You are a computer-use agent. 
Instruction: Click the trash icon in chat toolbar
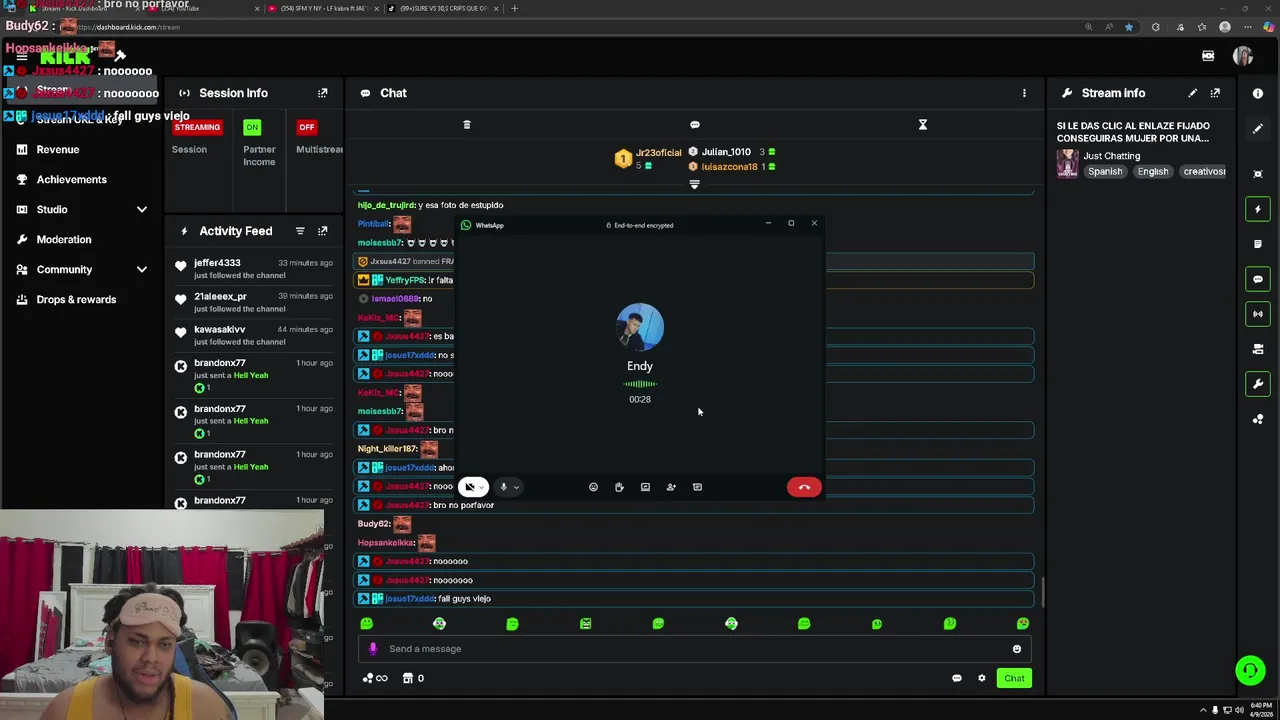pos(466,125)
